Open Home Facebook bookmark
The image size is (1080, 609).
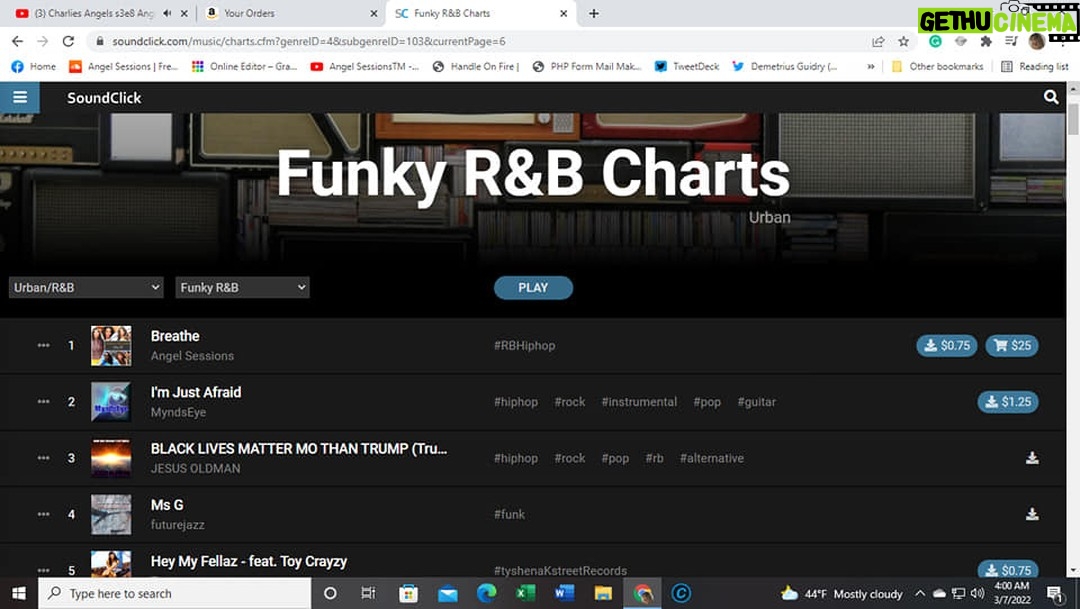pos(34,66)
